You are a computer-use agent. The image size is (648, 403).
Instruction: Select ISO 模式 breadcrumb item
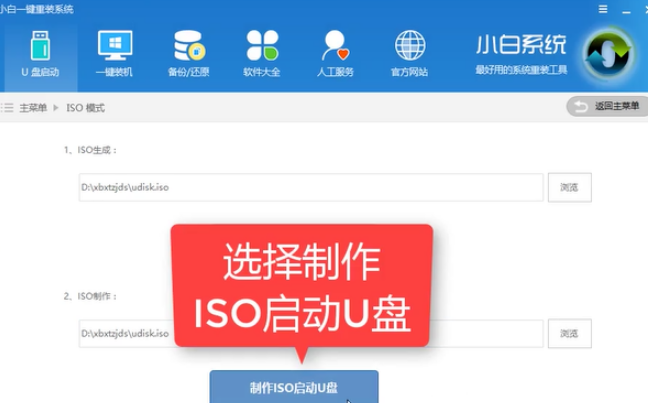[85, 108]
